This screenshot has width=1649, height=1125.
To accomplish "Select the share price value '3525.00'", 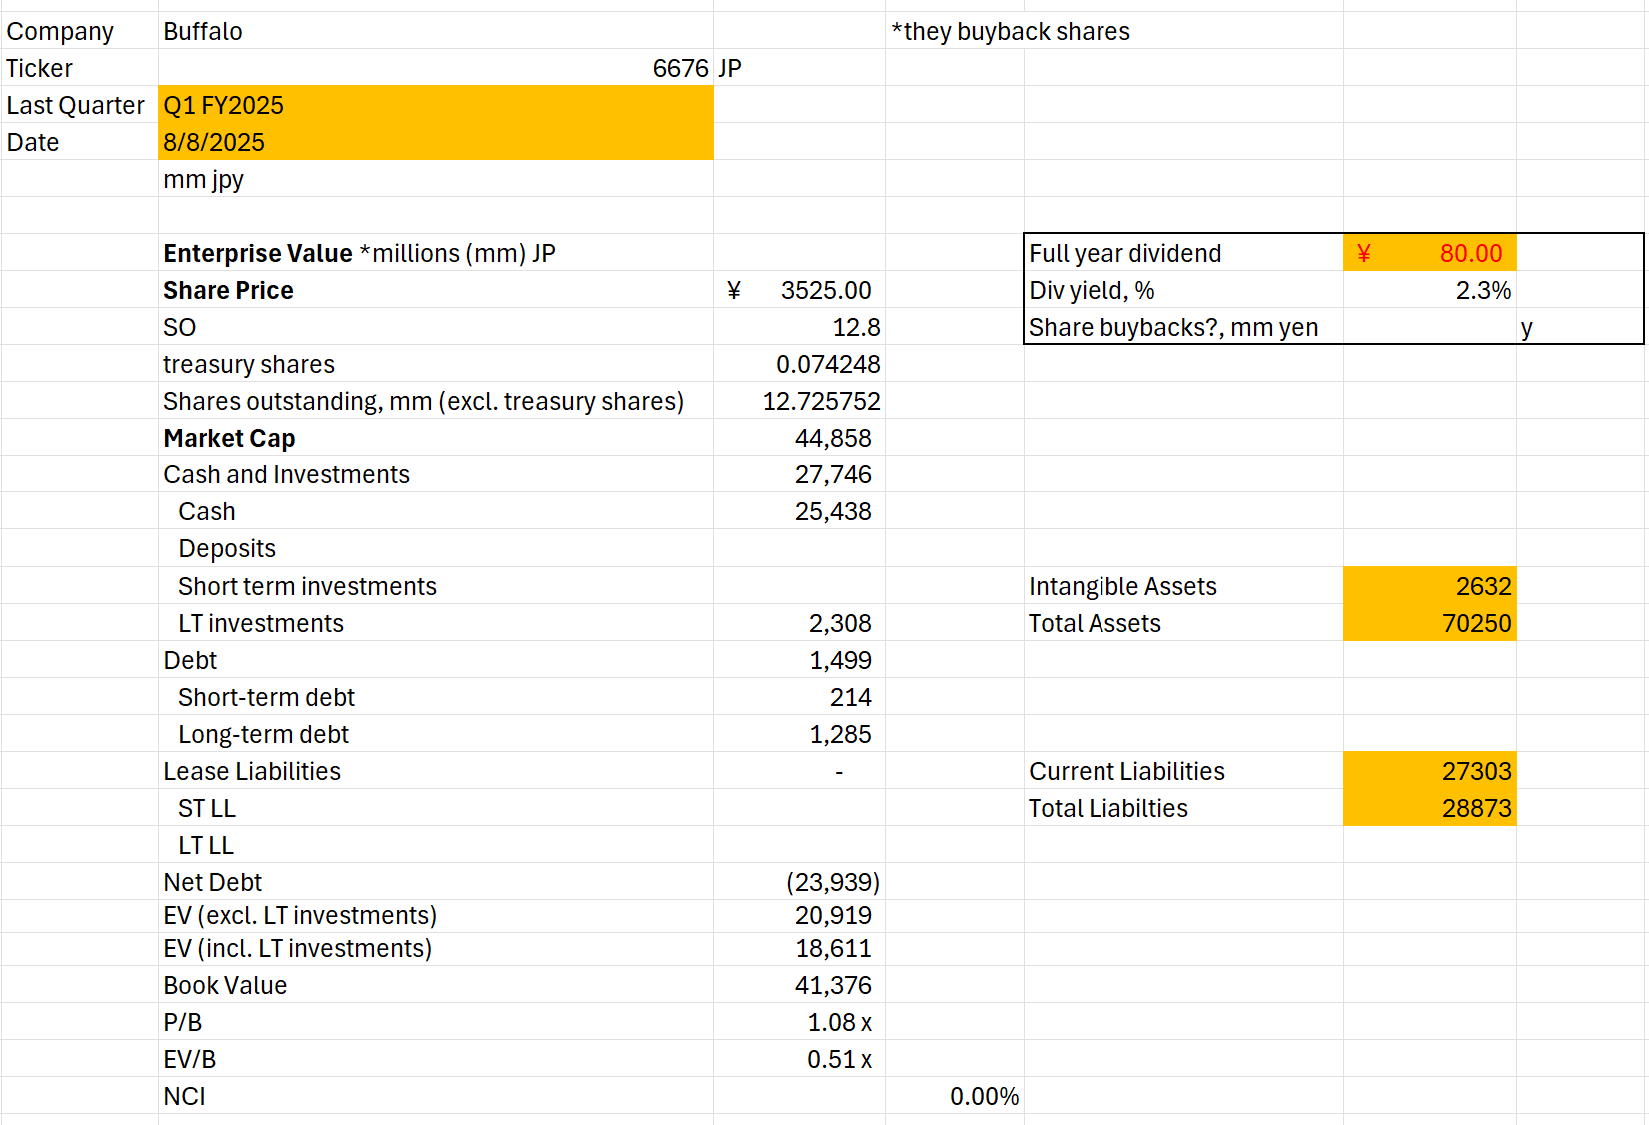I will point(799,290).
